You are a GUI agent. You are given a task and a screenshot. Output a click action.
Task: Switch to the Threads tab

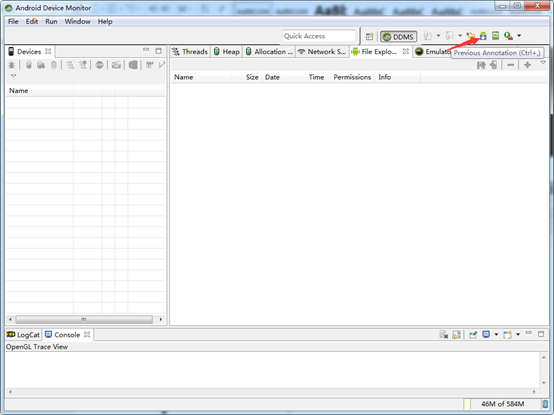point(190,52)
